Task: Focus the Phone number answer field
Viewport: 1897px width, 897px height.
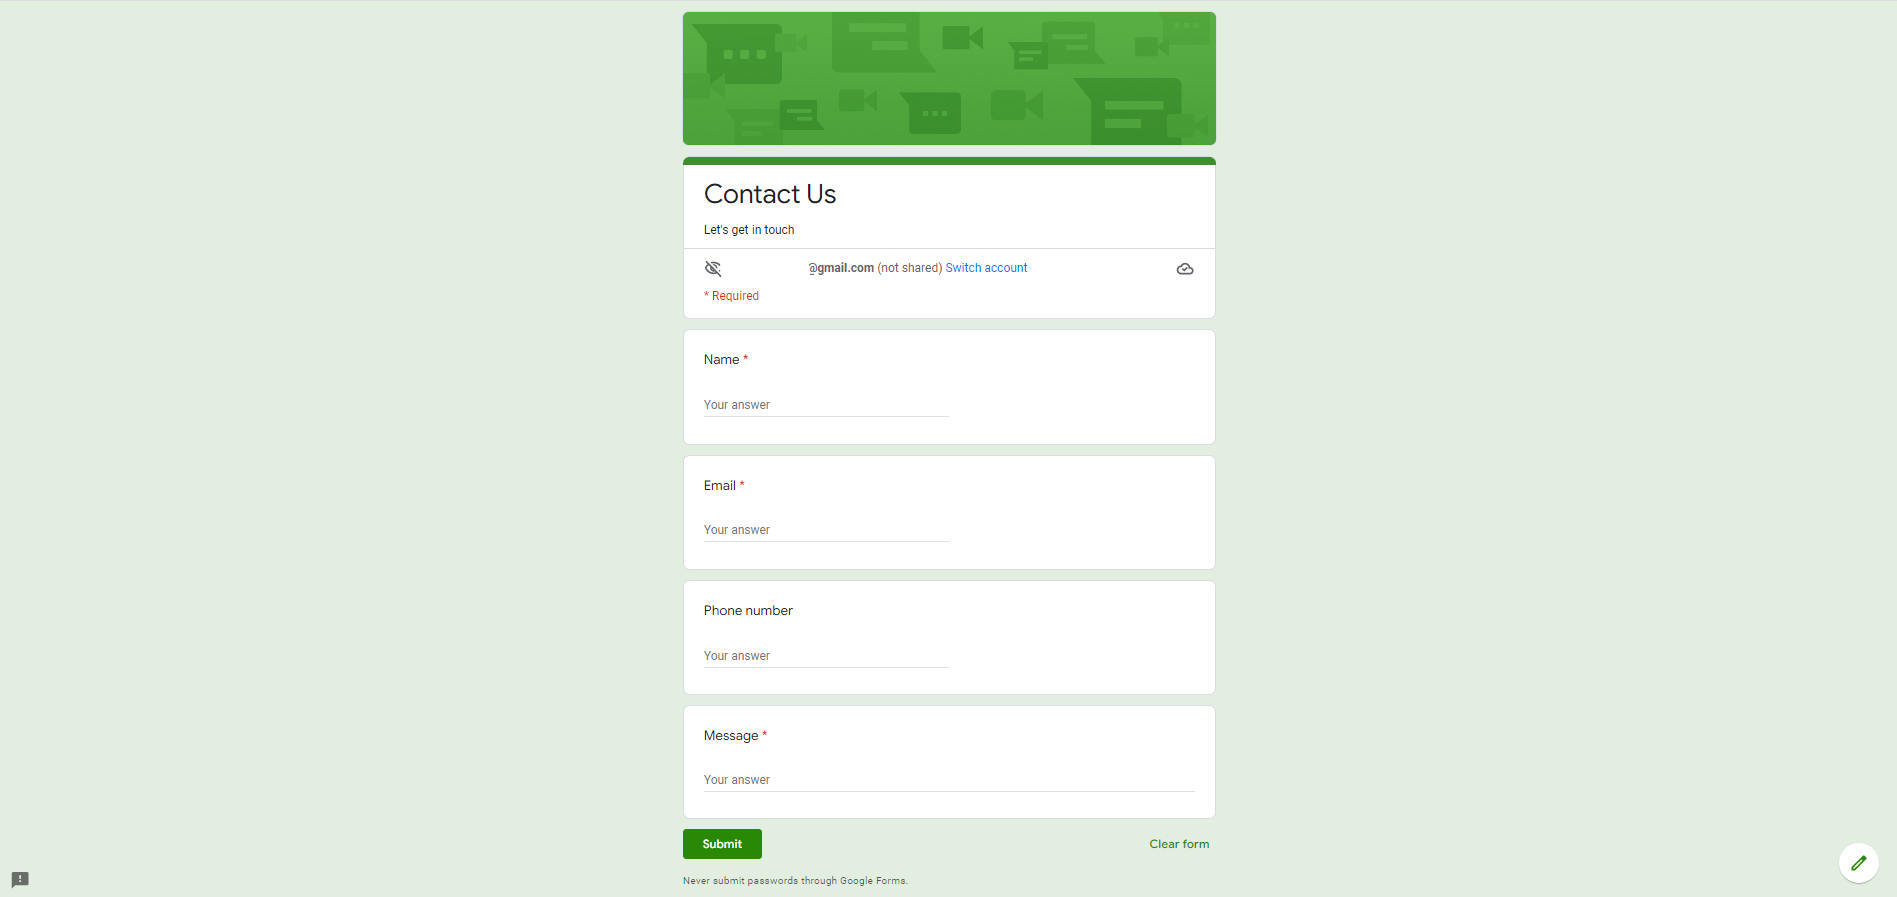Action: (x=826, y=656)
